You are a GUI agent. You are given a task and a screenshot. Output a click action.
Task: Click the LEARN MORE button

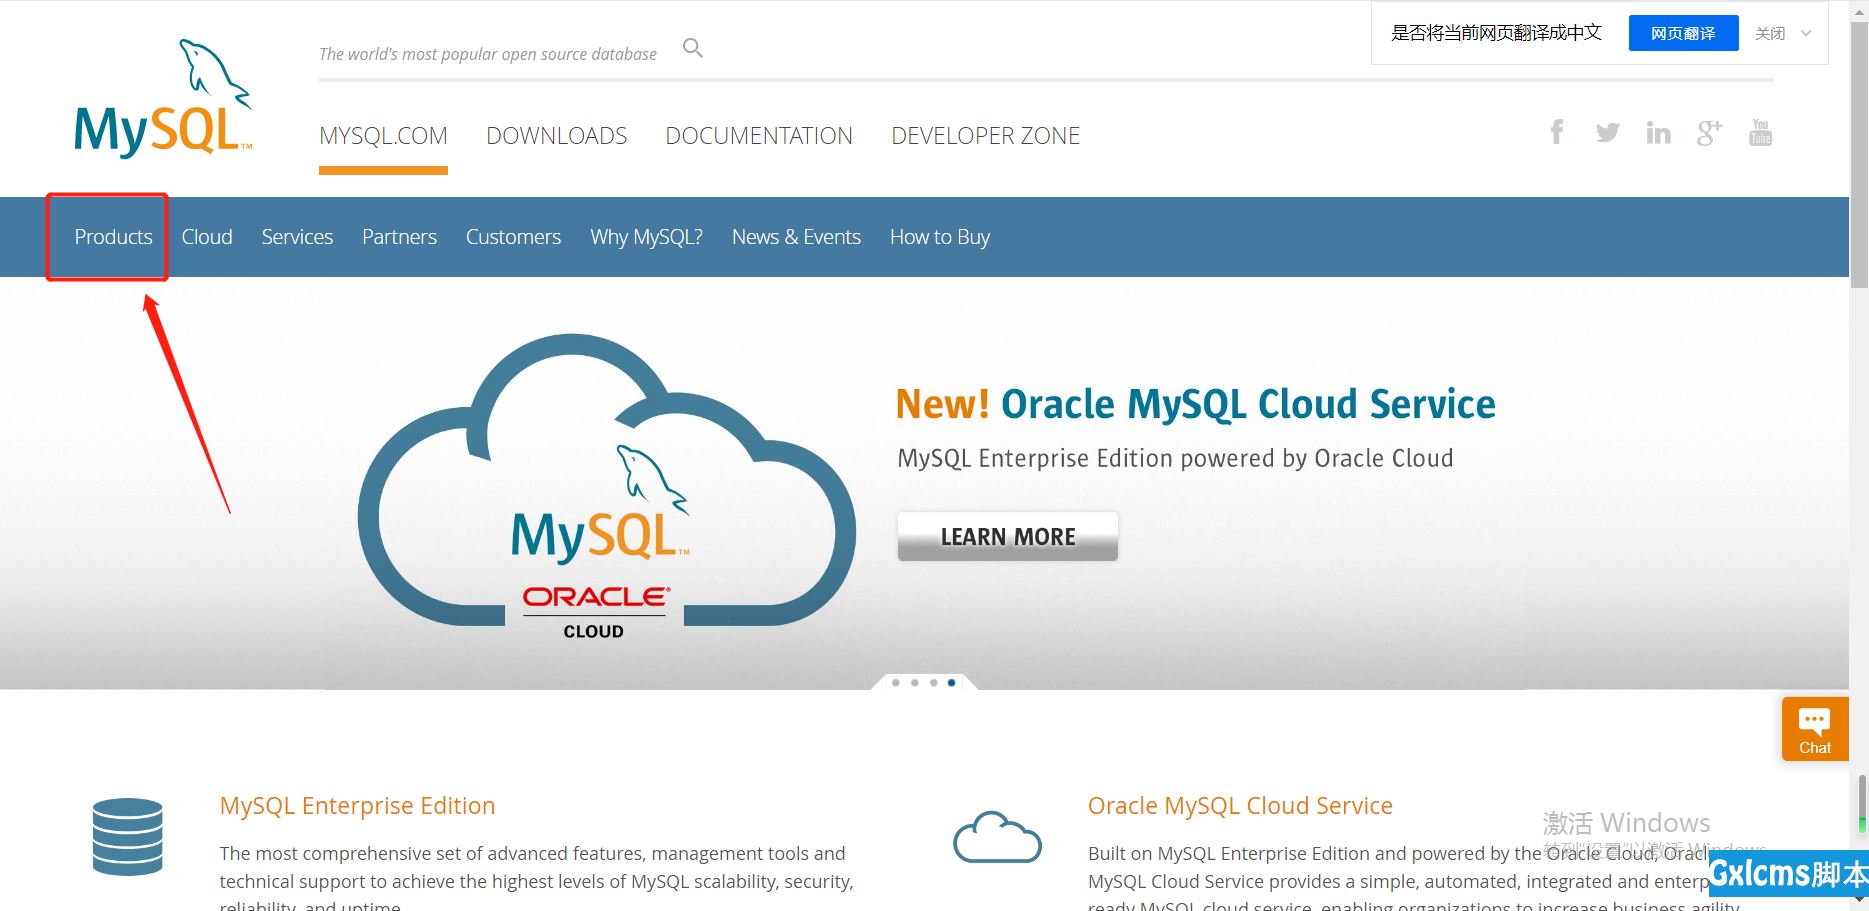1008,536
